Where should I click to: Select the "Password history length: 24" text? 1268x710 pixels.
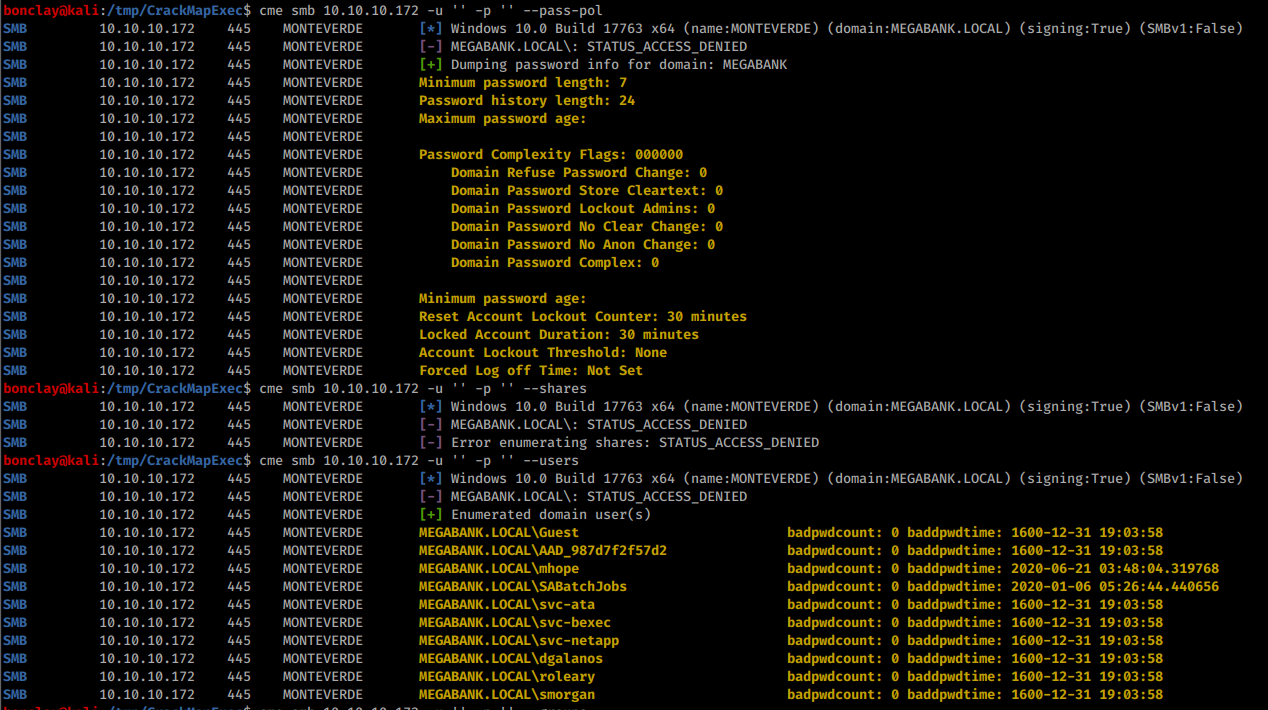click(x=526, y=101)
